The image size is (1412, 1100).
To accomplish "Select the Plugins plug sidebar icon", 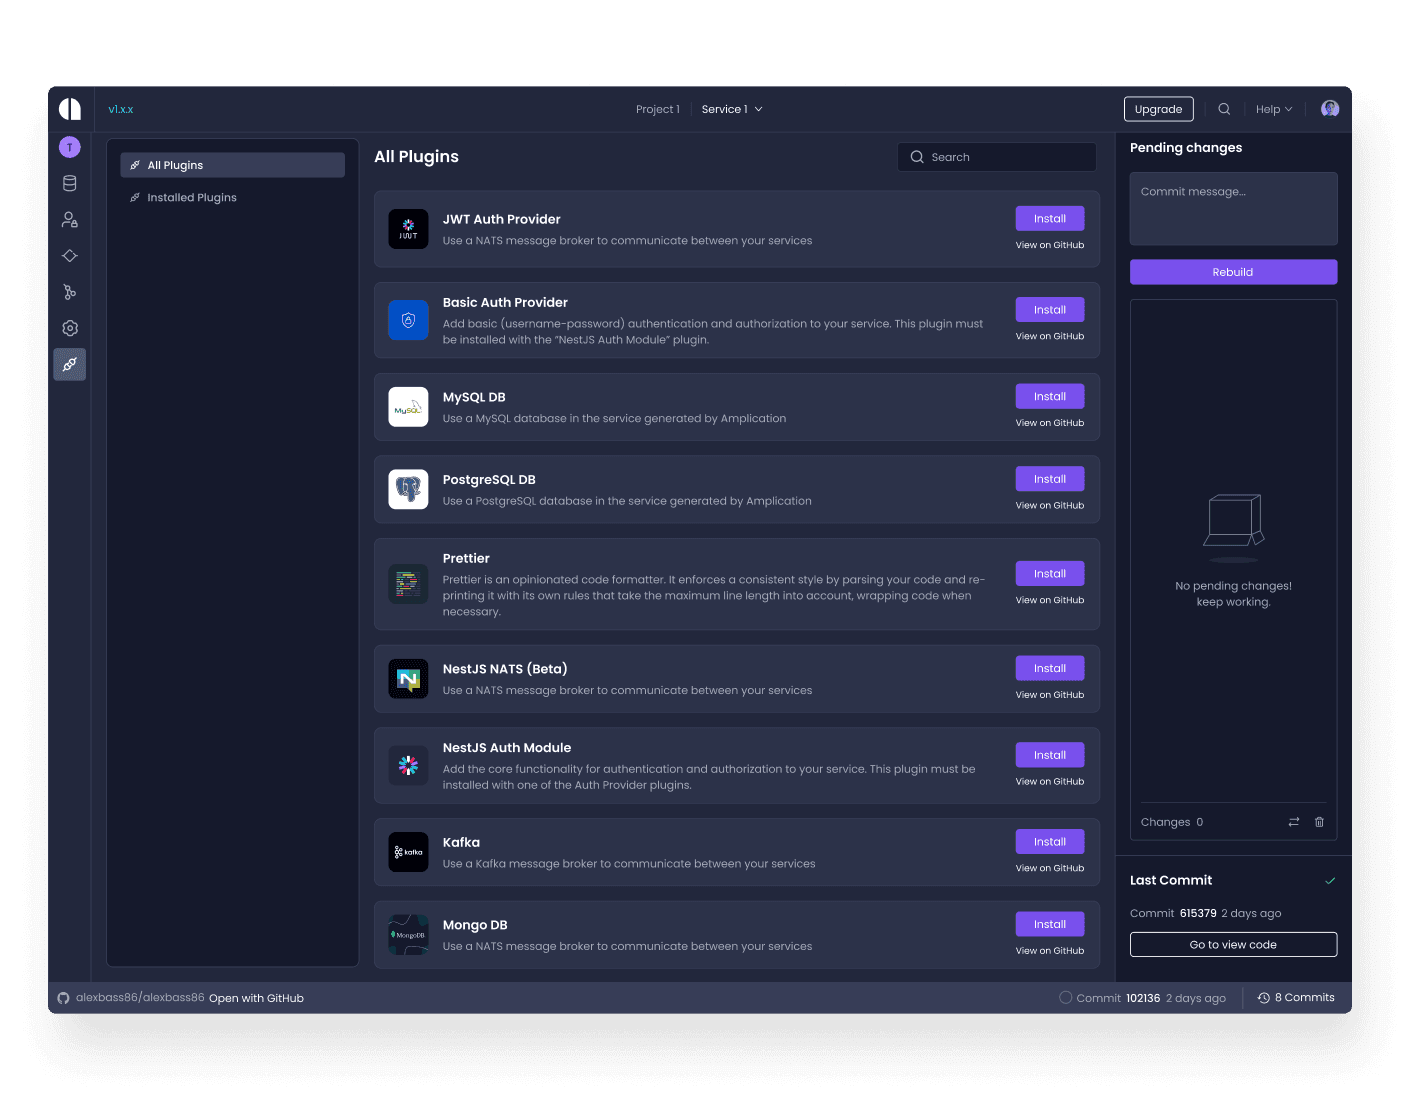I will 70,364.
